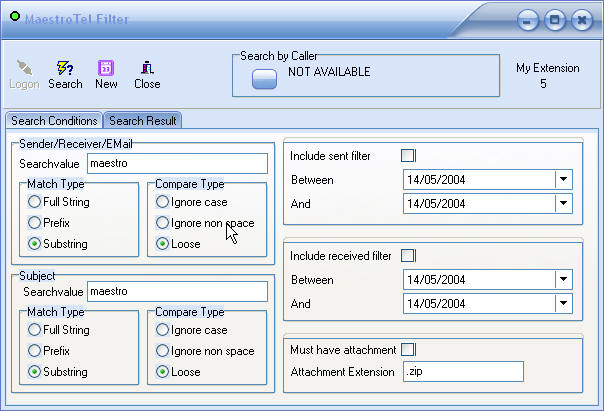Image resolution: width=604 pixels, height=411 pixels.
Task: Click the NOT AVAILABLE caller text
Action: point(329,72)
